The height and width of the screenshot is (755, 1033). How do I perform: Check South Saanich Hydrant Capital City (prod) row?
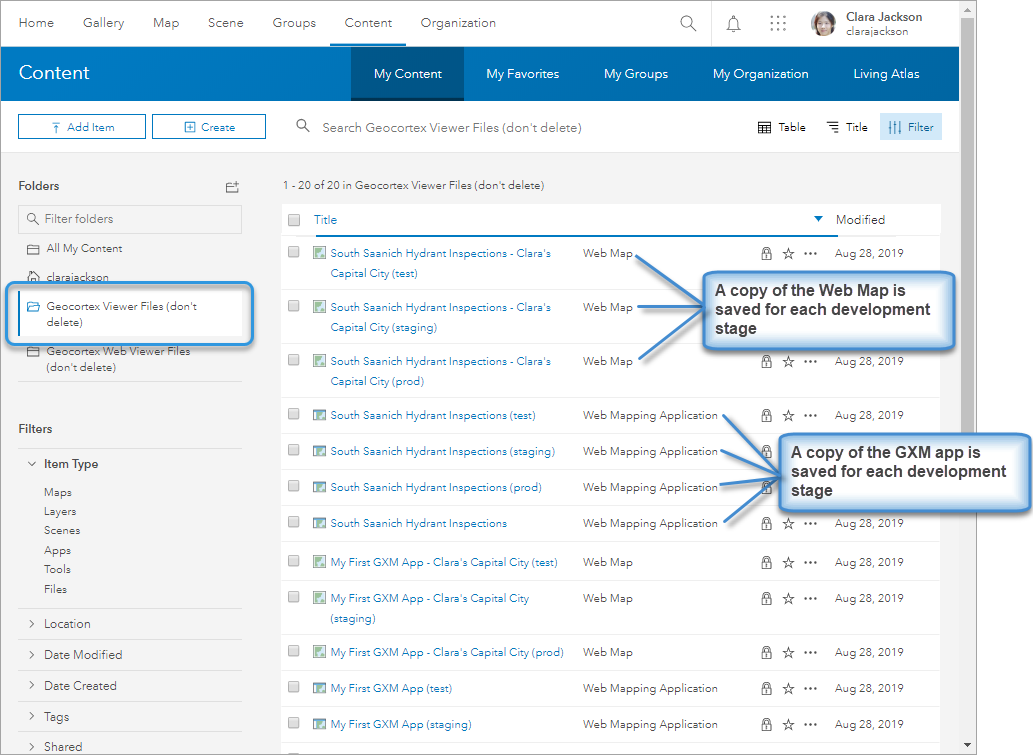pyautogui.click(x=294, y=360)
